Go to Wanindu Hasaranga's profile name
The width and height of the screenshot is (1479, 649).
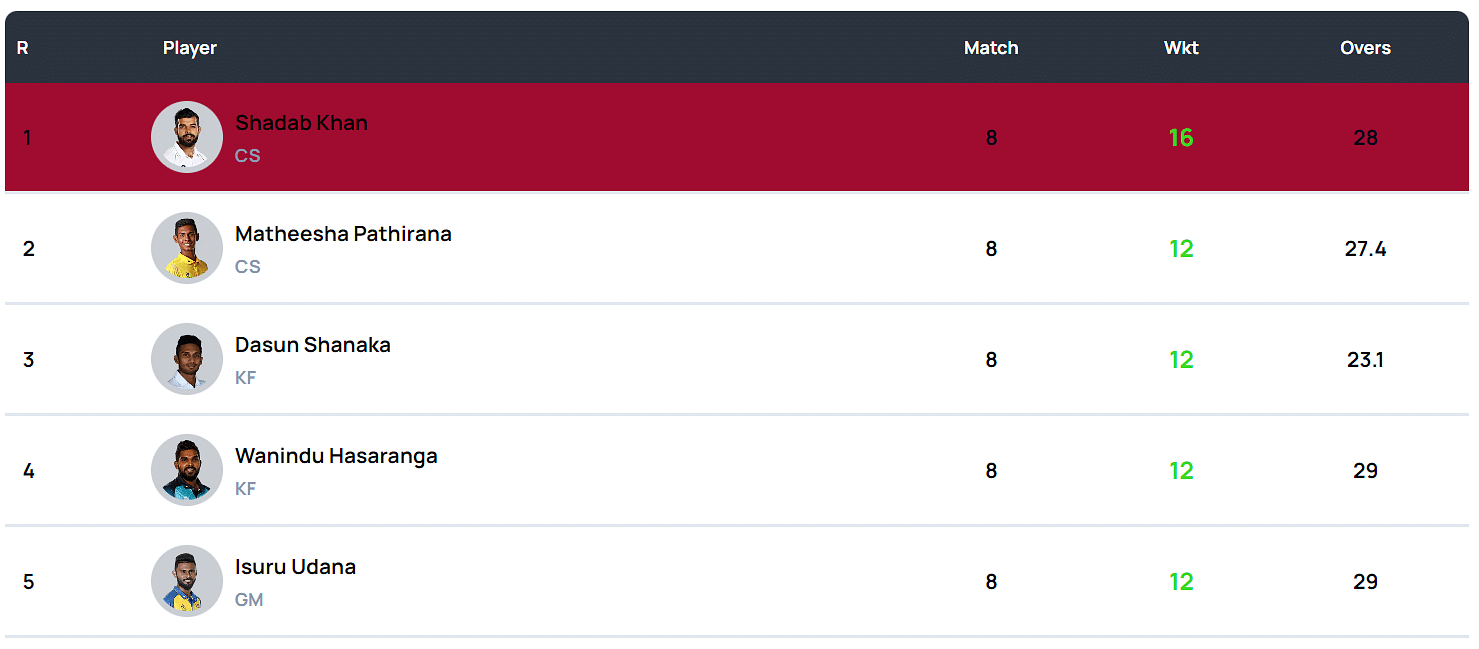[x=336, y=456]
